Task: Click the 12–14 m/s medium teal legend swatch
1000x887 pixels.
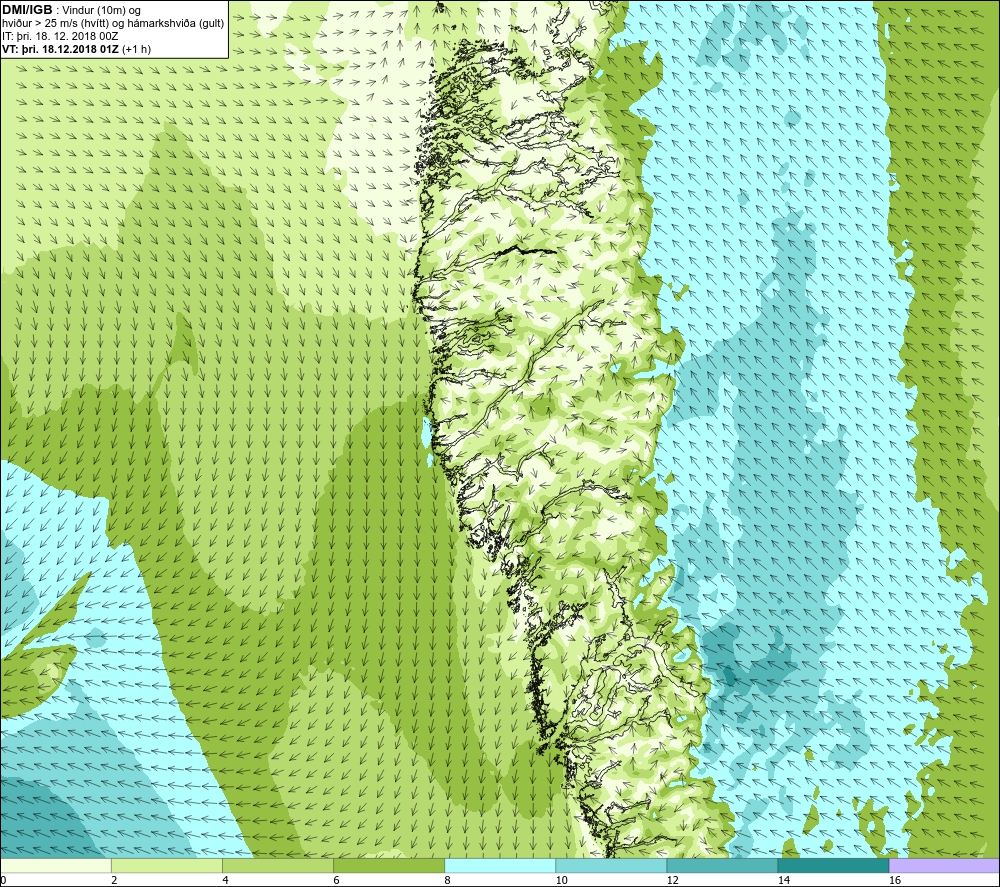Action: pyautogui.click(x=722, y=865)
